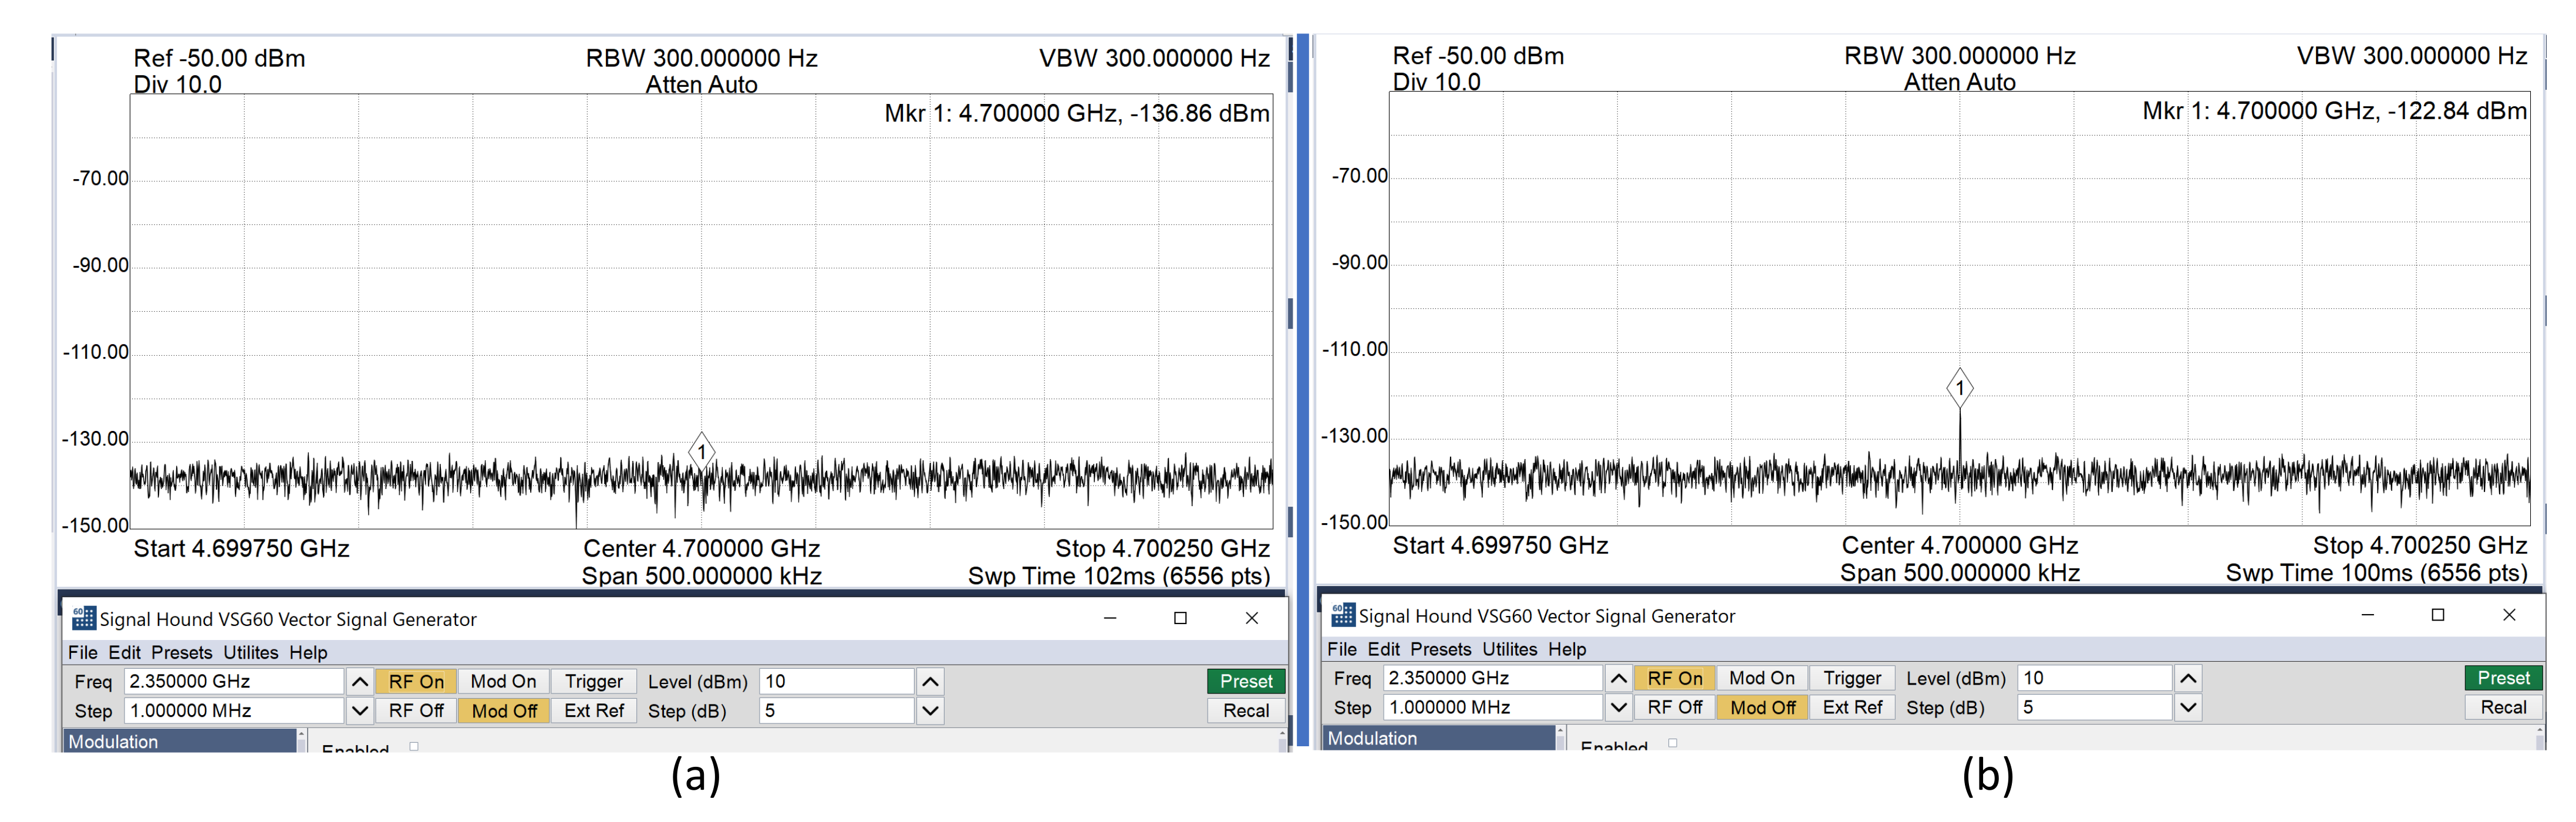
Task: Click marker 1 diamond in left spectrum
Action: [x=702, y=451]
